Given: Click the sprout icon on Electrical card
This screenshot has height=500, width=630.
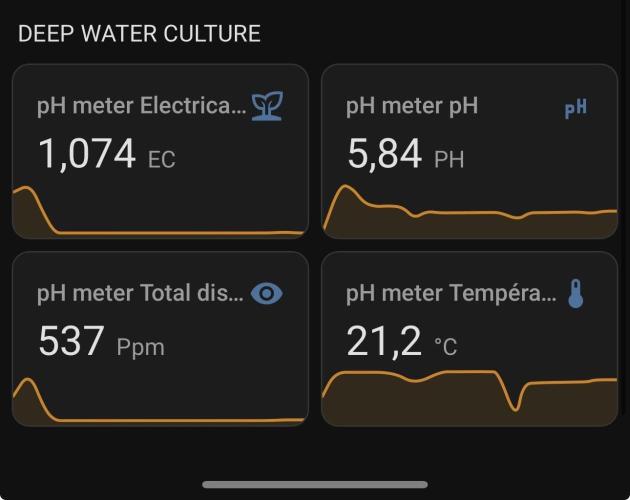Looking at the screenshot, I should 267,105.
